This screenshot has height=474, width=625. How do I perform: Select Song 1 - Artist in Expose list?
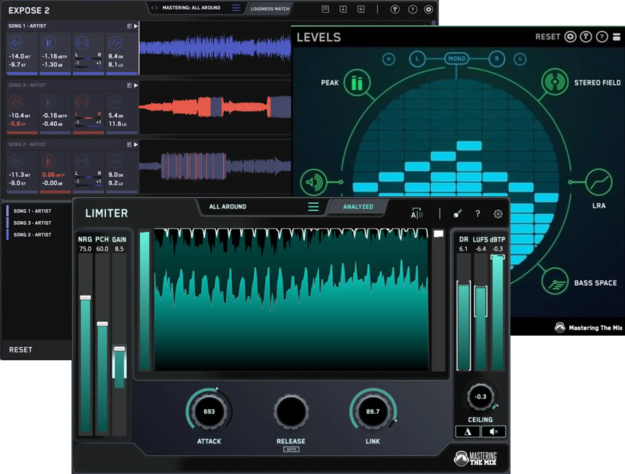(32, 211)
